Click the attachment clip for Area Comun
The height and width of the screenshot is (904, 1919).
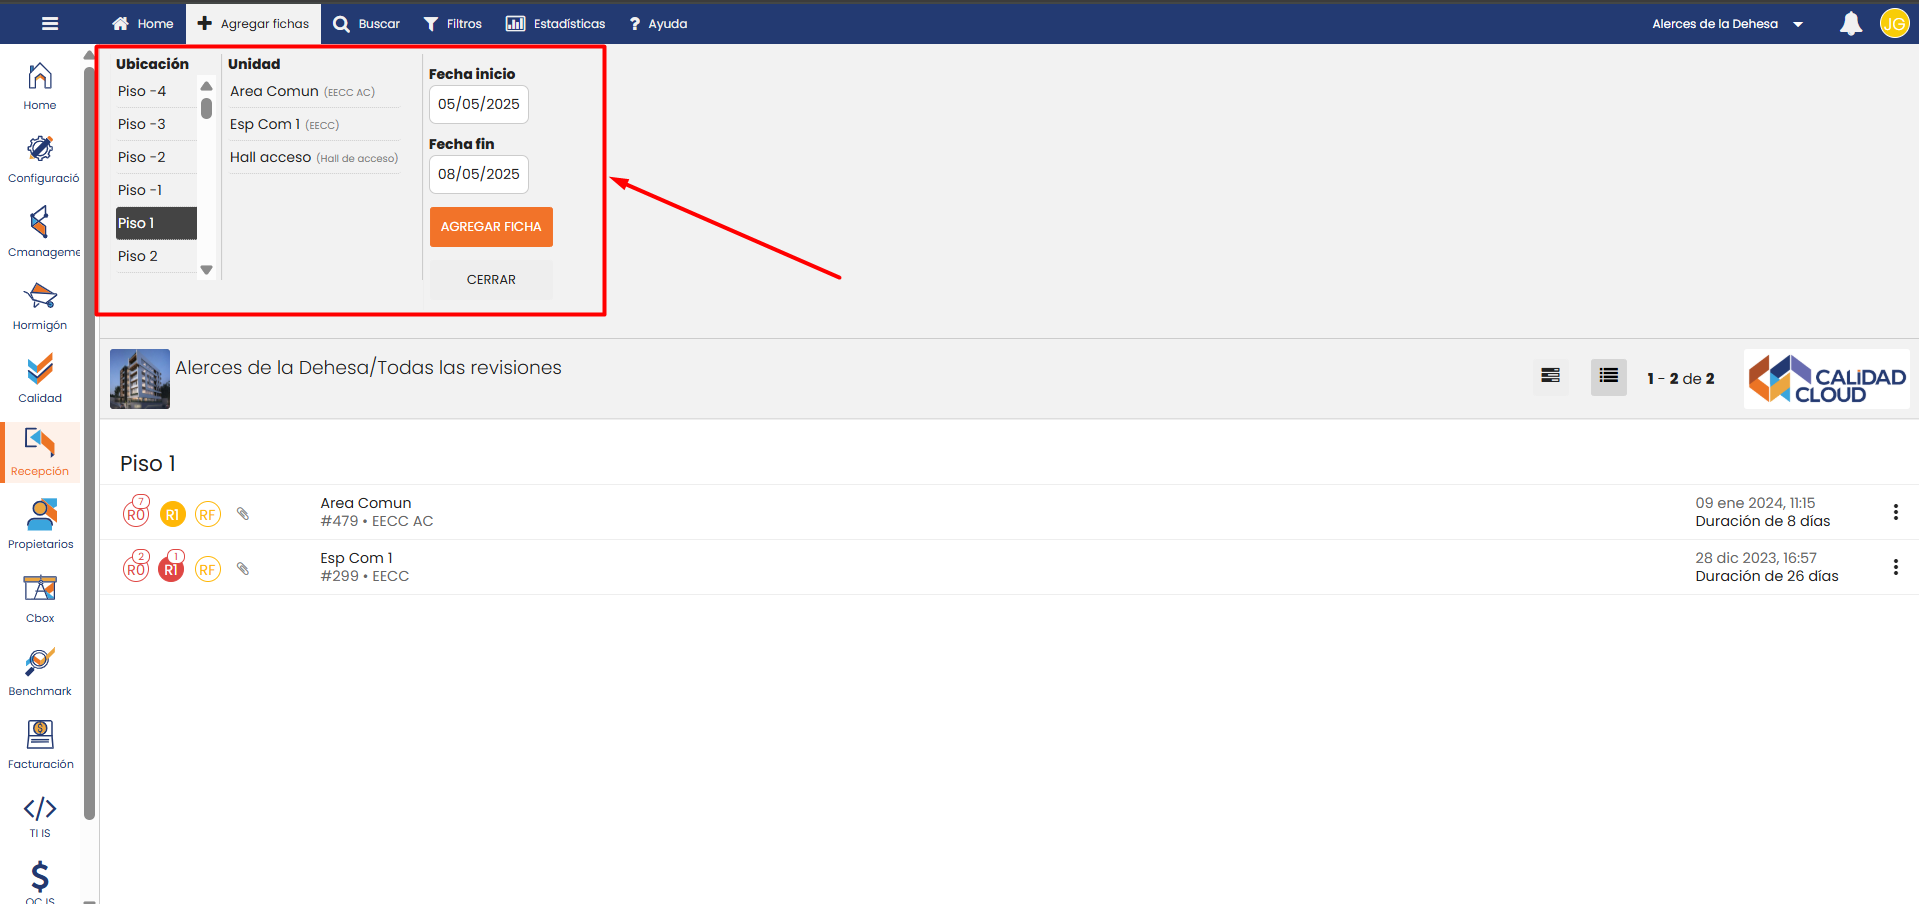(x=242, y=514)
